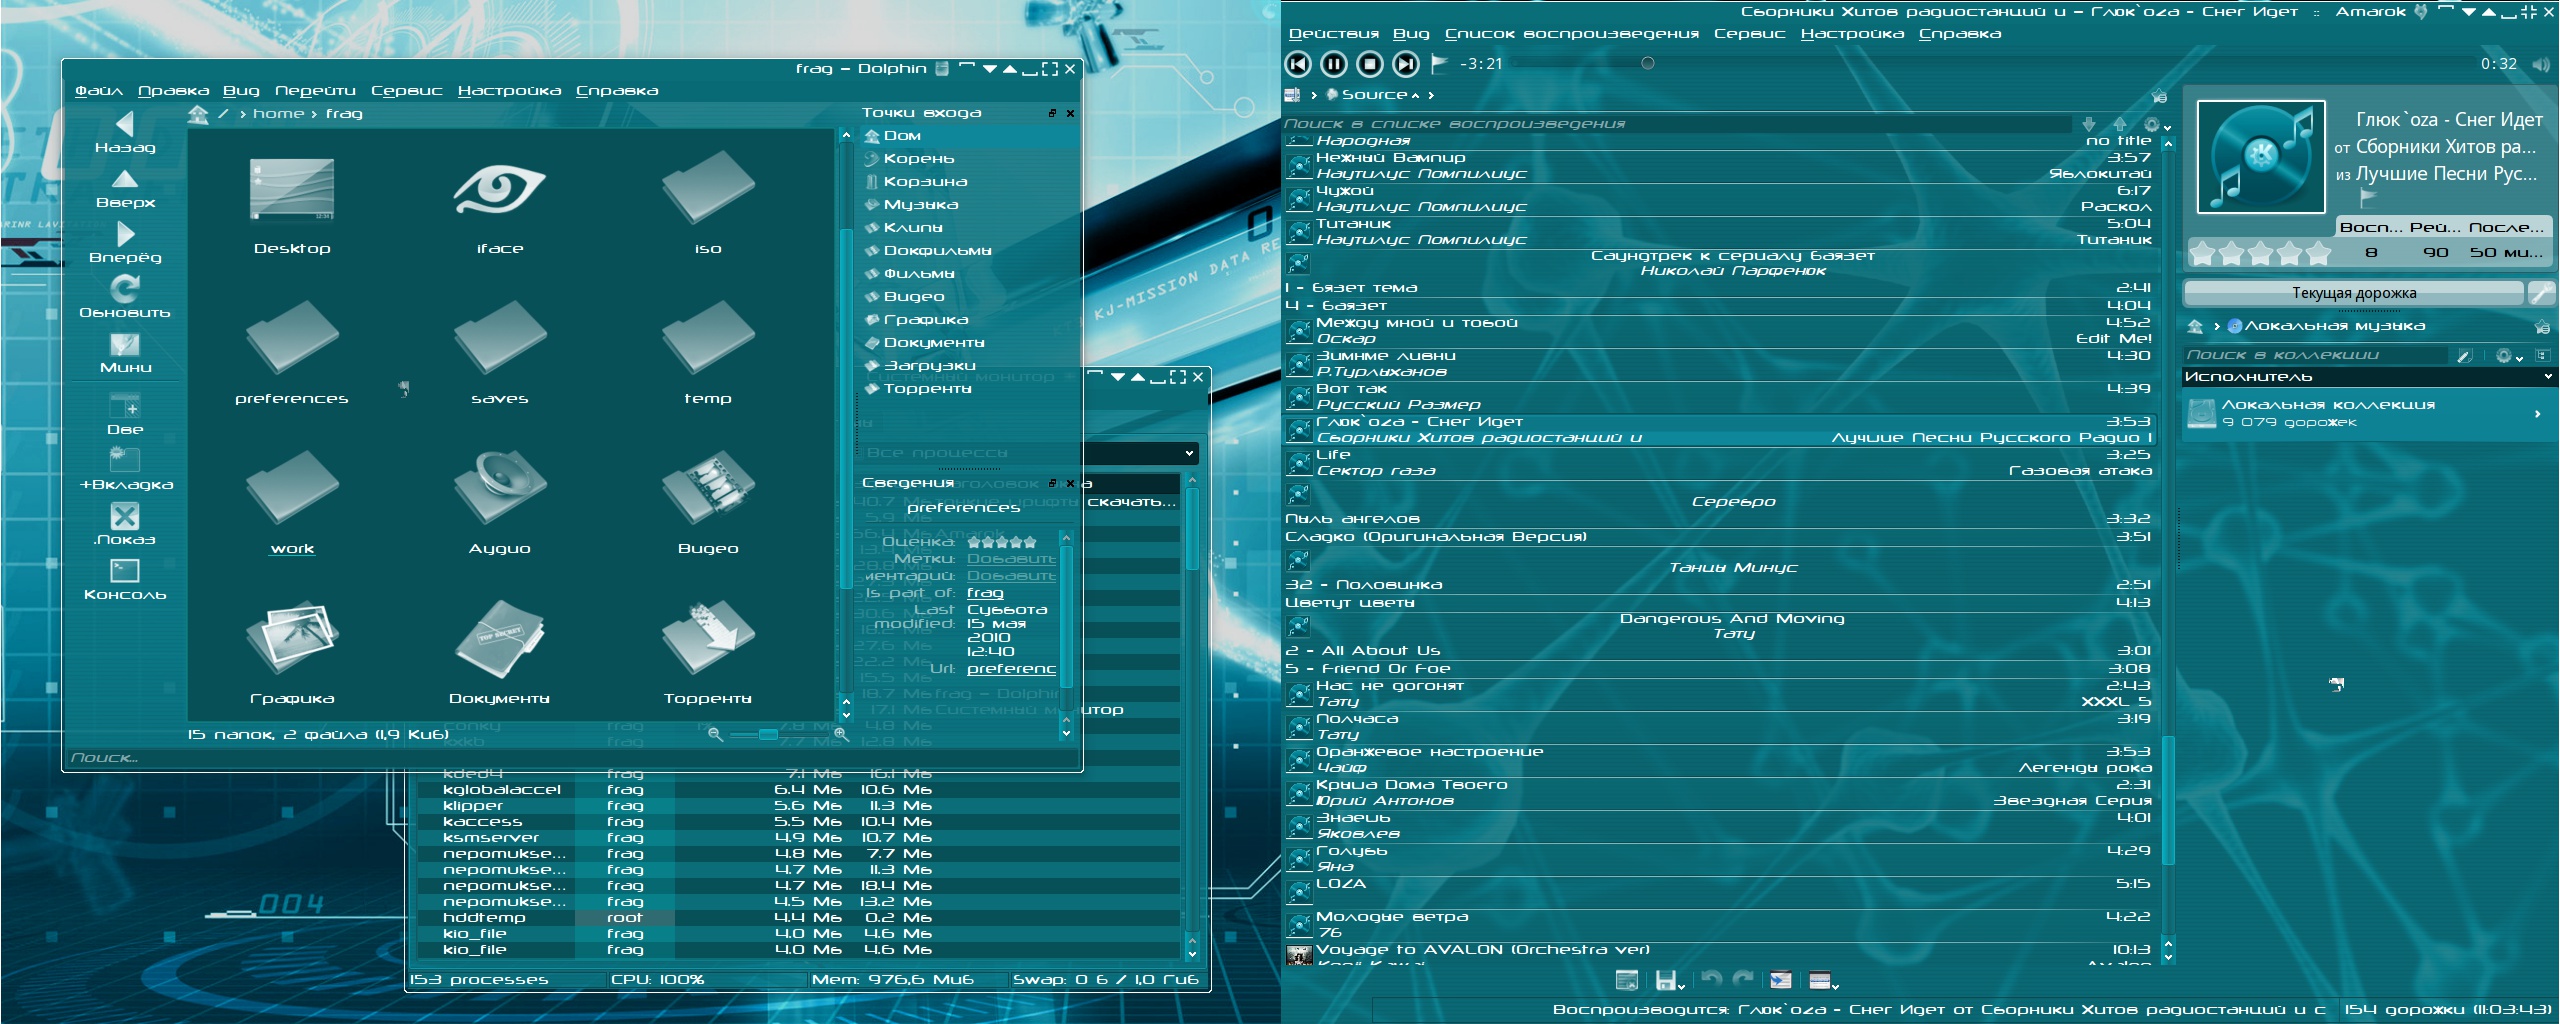Viewport: 2560px width, 1024px height.
Task: Open the Amarok Справка menu
Action: 1959,34
